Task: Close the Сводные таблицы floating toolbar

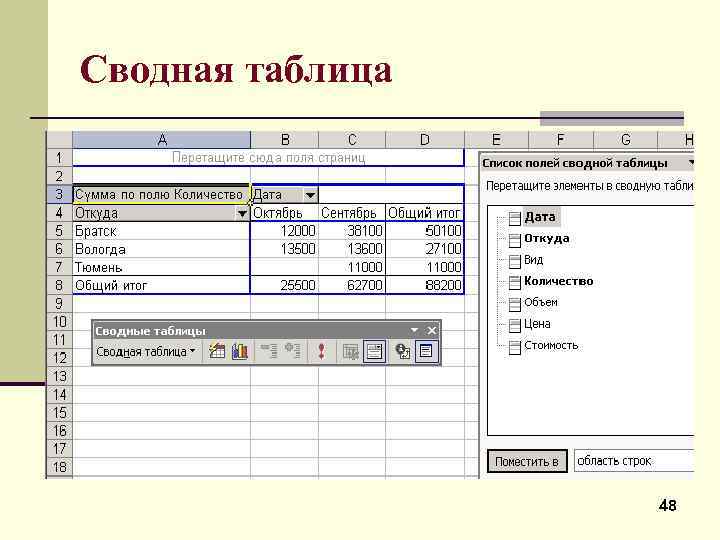Action: click(432, 331)
